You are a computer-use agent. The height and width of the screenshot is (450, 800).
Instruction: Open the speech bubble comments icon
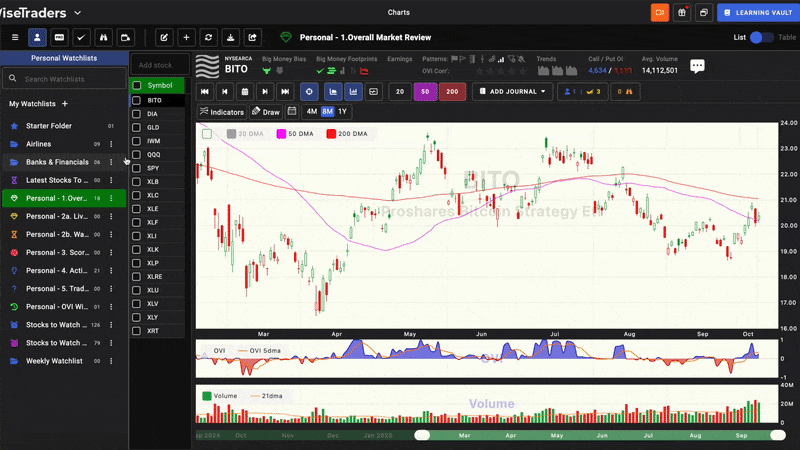pos(697,66)
